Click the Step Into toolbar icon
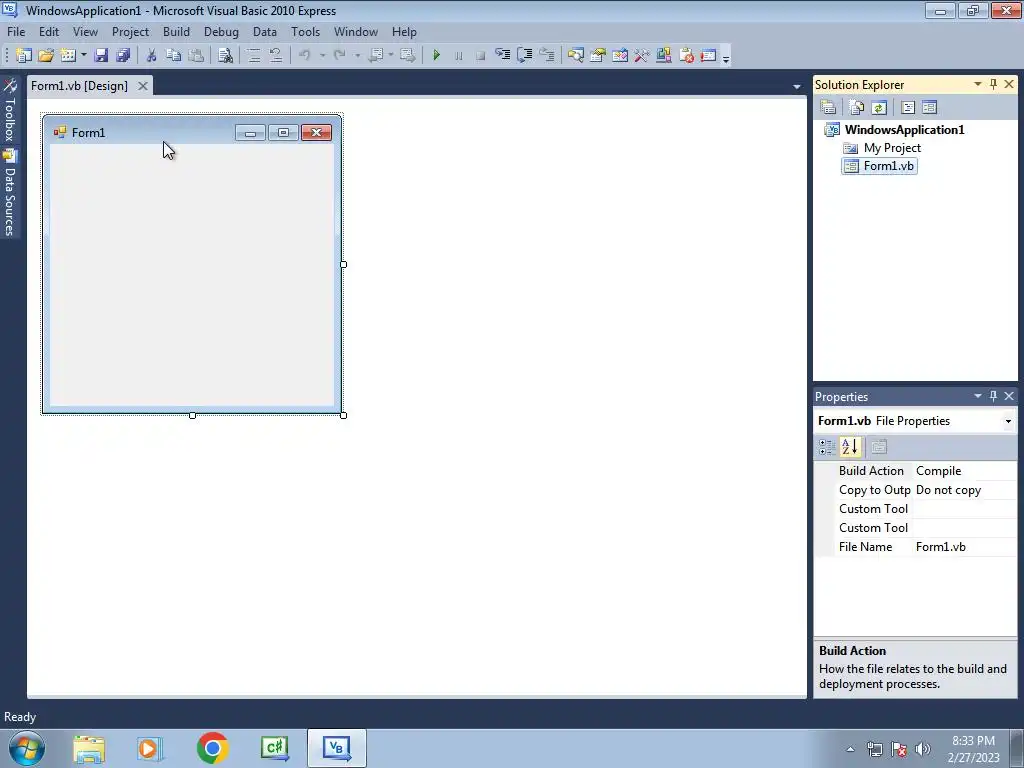Screen dimensions: 1024x768 (x=502, y=56)
